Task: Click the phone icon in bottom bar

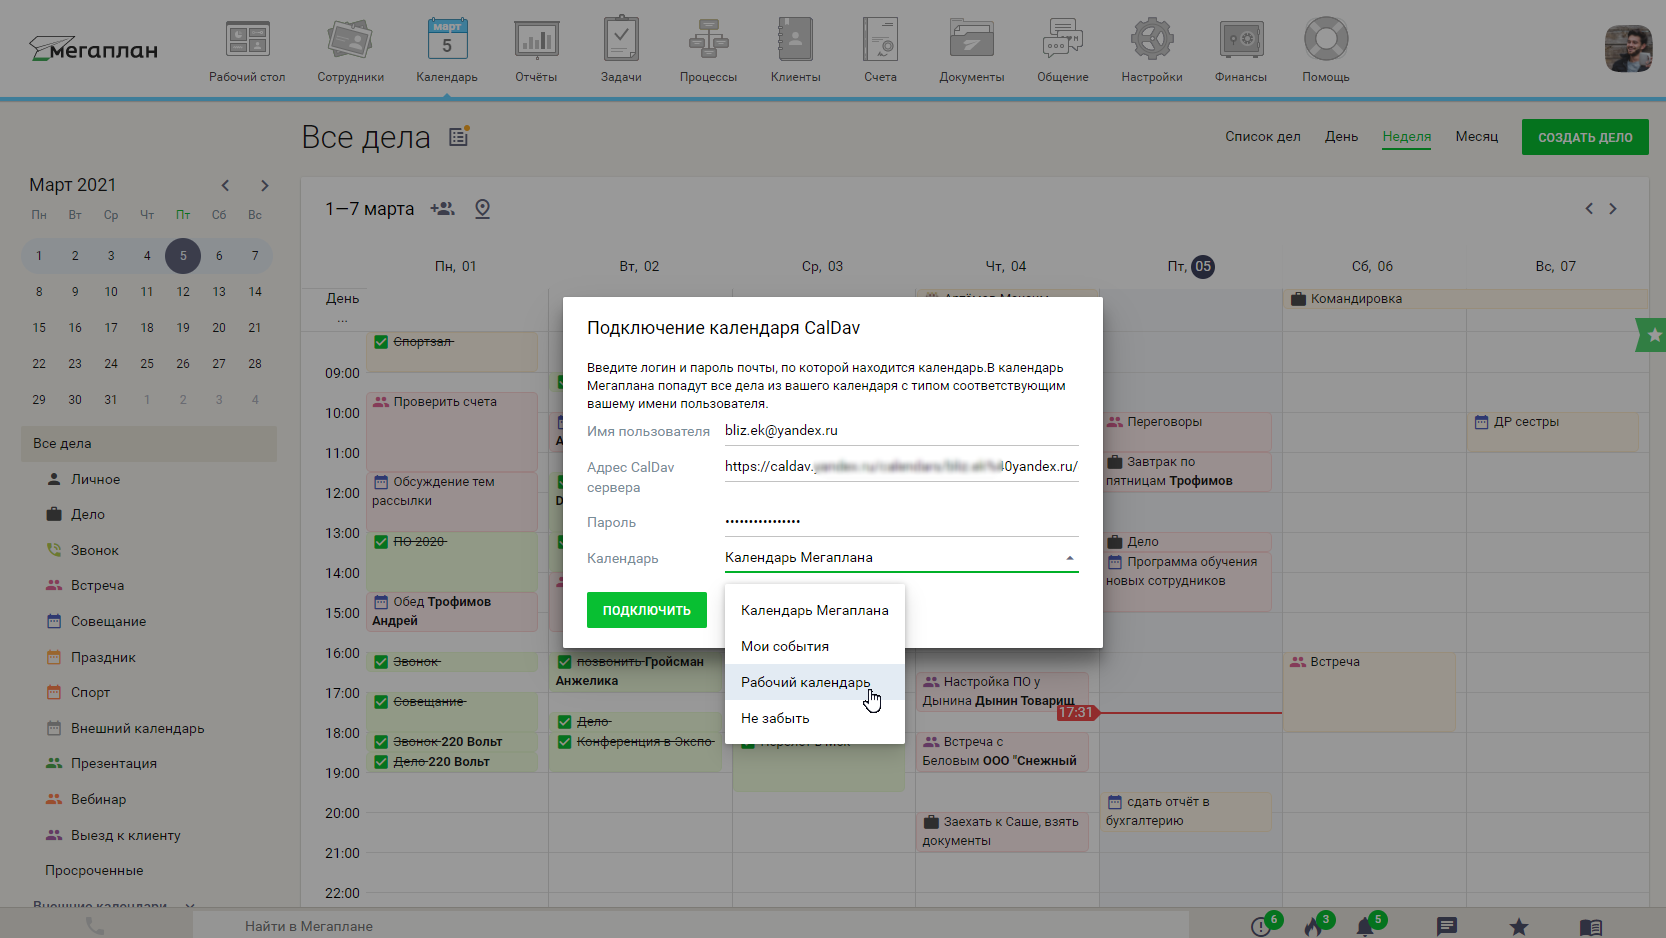Action: pos(95,926)
